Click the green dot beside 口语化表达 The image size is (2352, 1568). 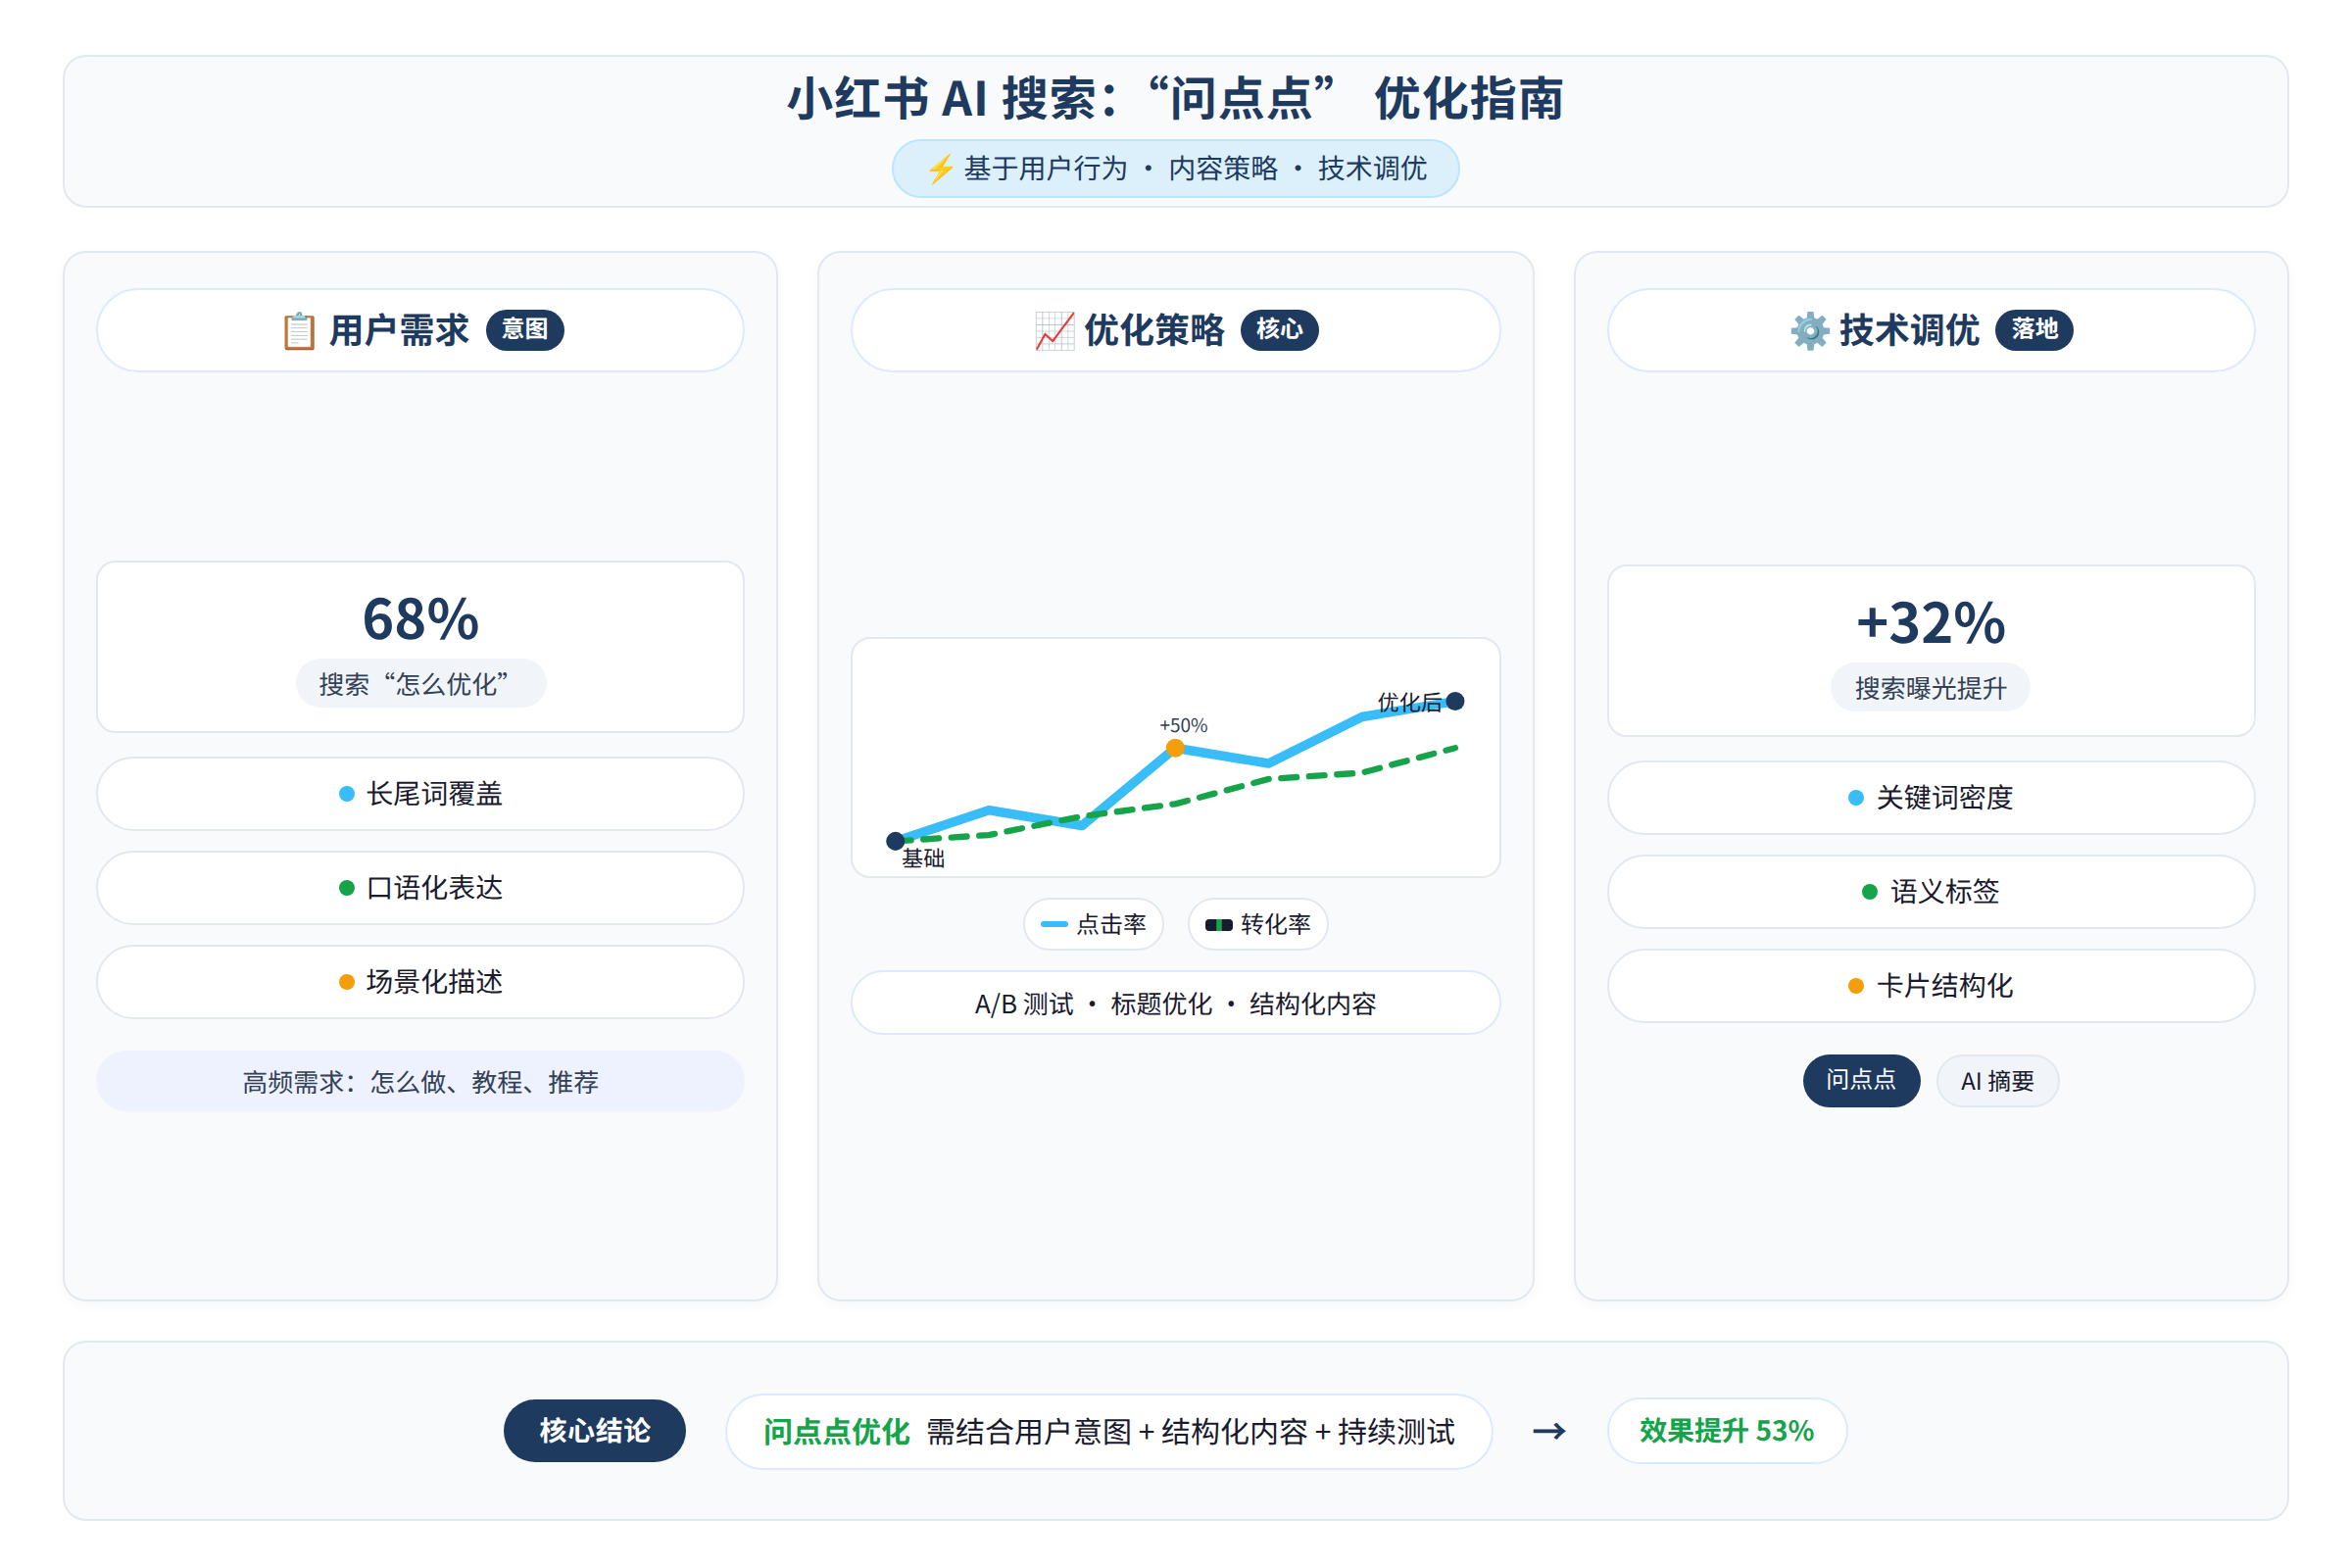point(347,888)
